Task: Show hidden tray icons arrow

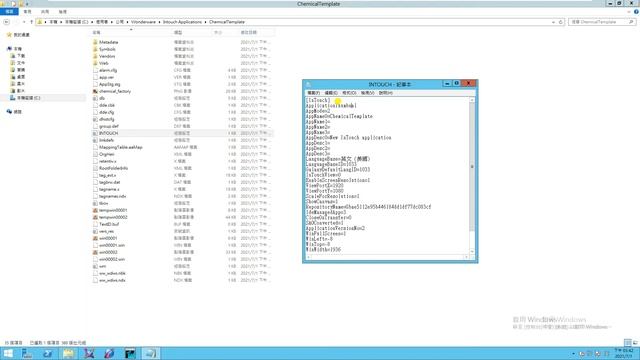Action: 573,353
